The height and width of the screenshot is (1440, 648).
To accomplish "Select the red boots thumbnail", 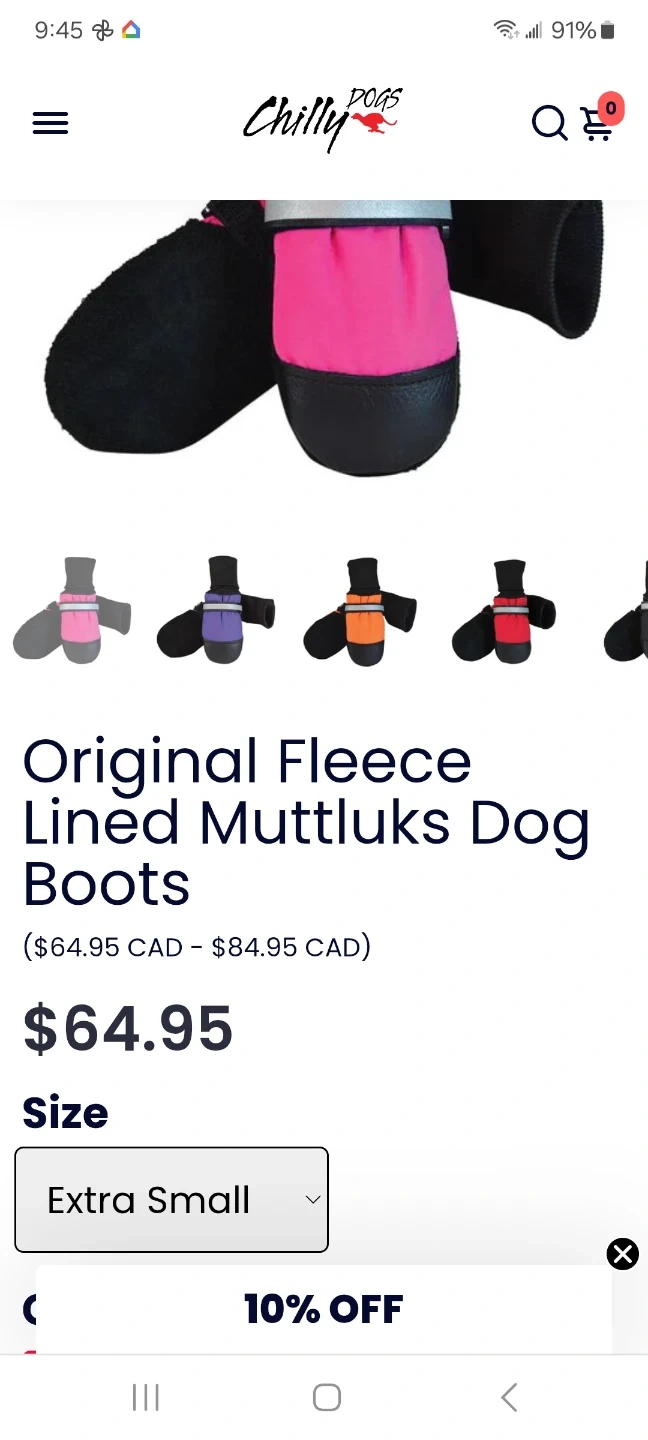I will (x=504, y=610).
